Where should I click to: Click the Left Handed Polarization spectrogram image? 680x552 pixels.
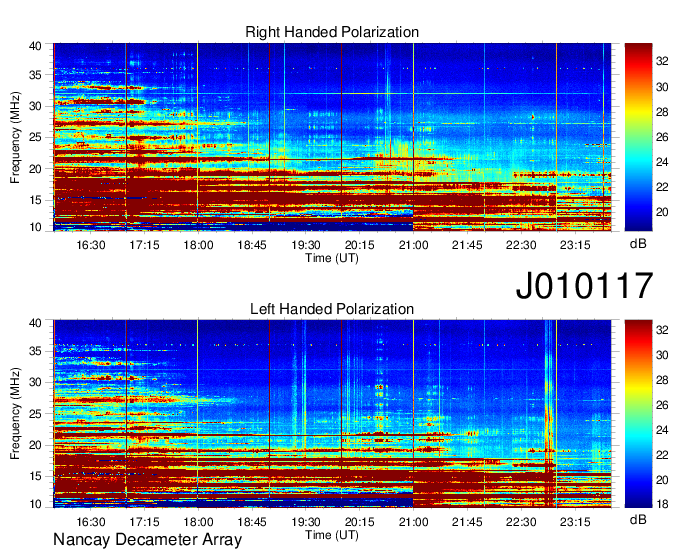[332, 414]
